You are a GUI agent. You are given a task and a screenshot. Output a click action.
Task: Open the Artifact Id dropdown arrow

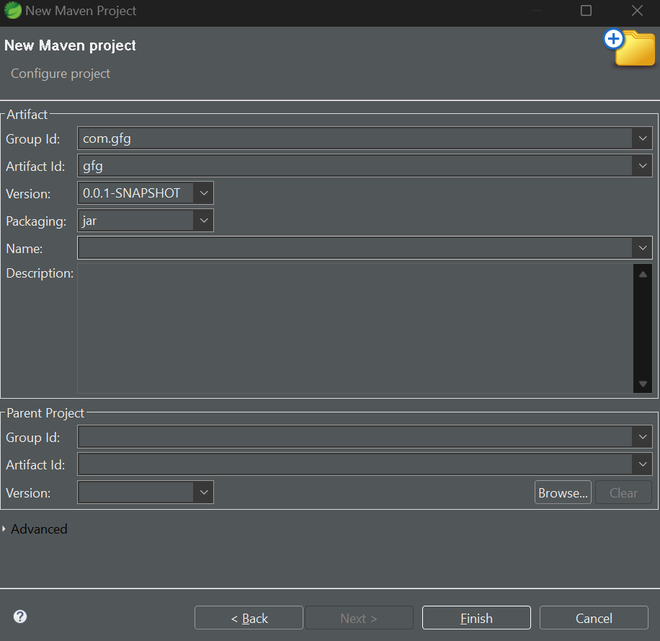coord(641,166)
